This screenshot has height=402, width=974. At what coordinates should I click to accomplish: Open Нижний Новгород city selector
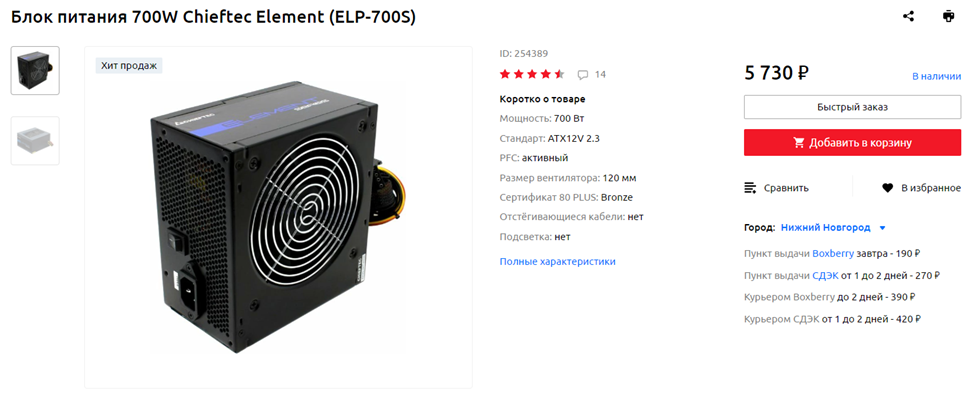tap(826, 228)
